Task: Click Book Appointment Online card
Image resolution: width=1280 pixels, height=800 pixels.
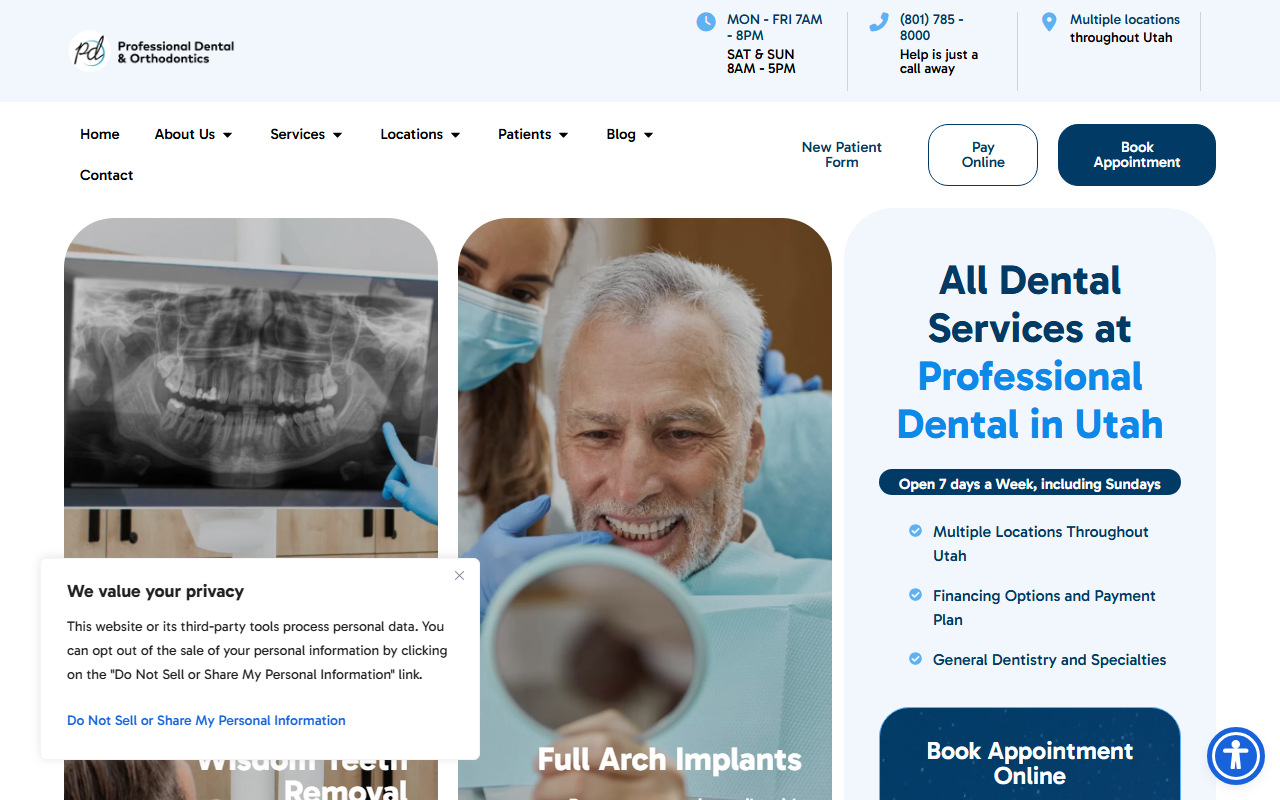Action: pyautogui.click(x=1030, y=754)
